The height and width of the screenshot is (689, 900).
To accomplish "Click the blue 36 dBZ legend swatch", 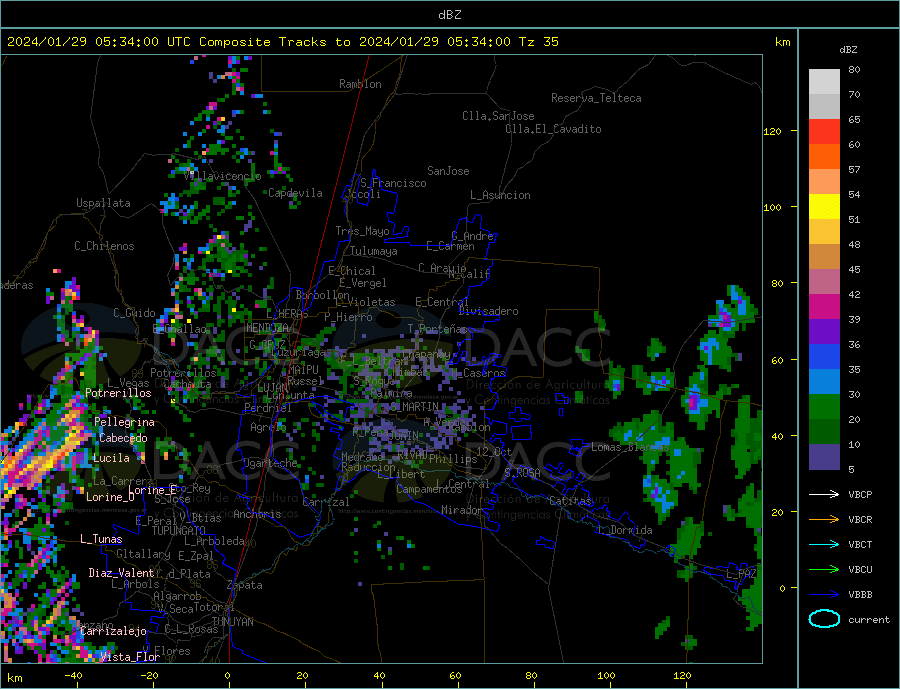I will (x=824, y=357).
